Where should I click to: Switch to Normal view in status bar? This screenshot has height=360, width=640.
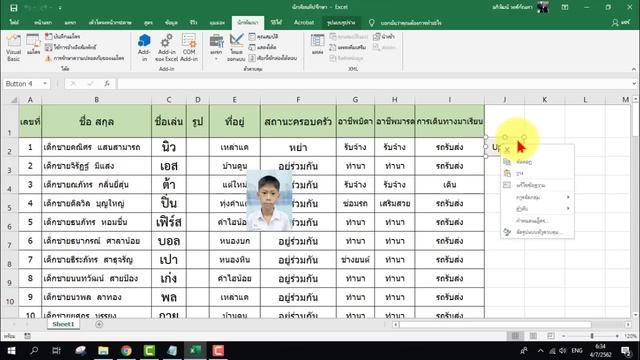click(x=515, y=336)
